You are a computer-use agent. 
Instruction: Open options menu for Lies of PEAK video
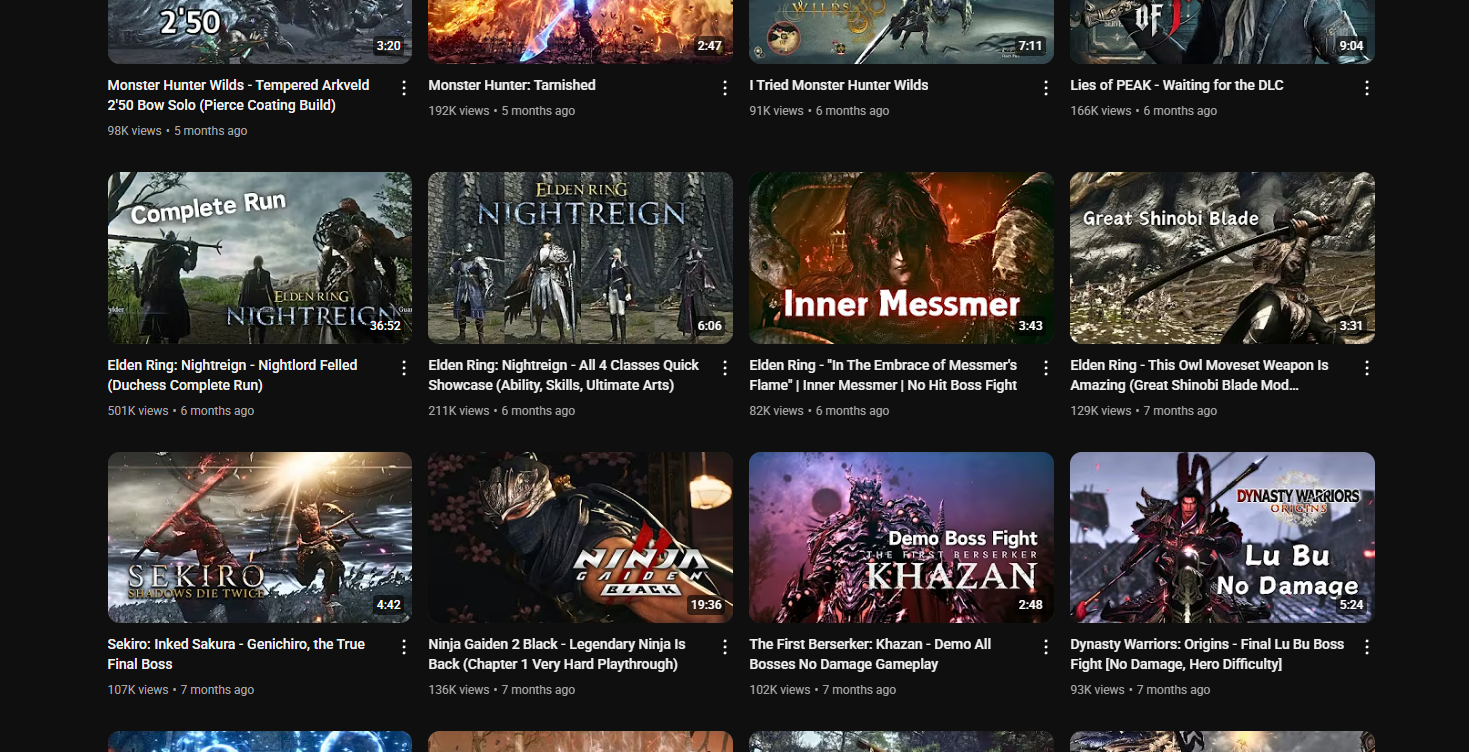coord(1367,88)
